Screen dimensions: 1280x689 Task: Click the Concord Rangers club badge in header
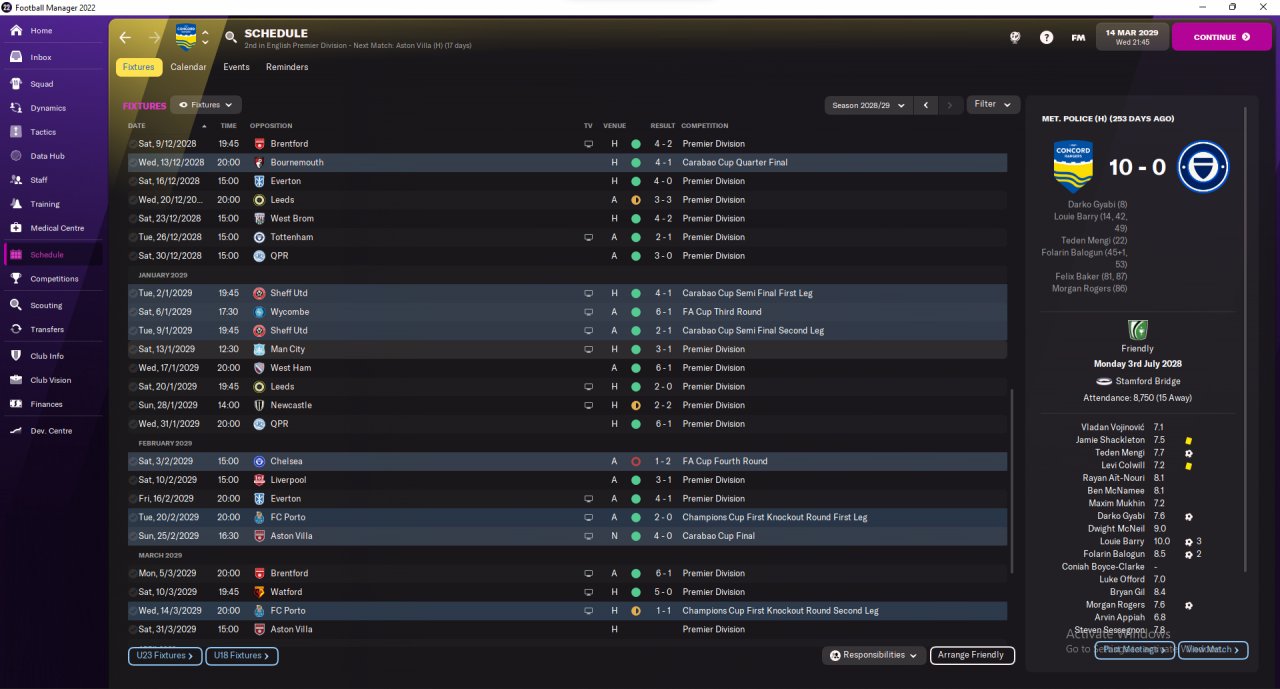pyautogui.click(x=186, y=37)
